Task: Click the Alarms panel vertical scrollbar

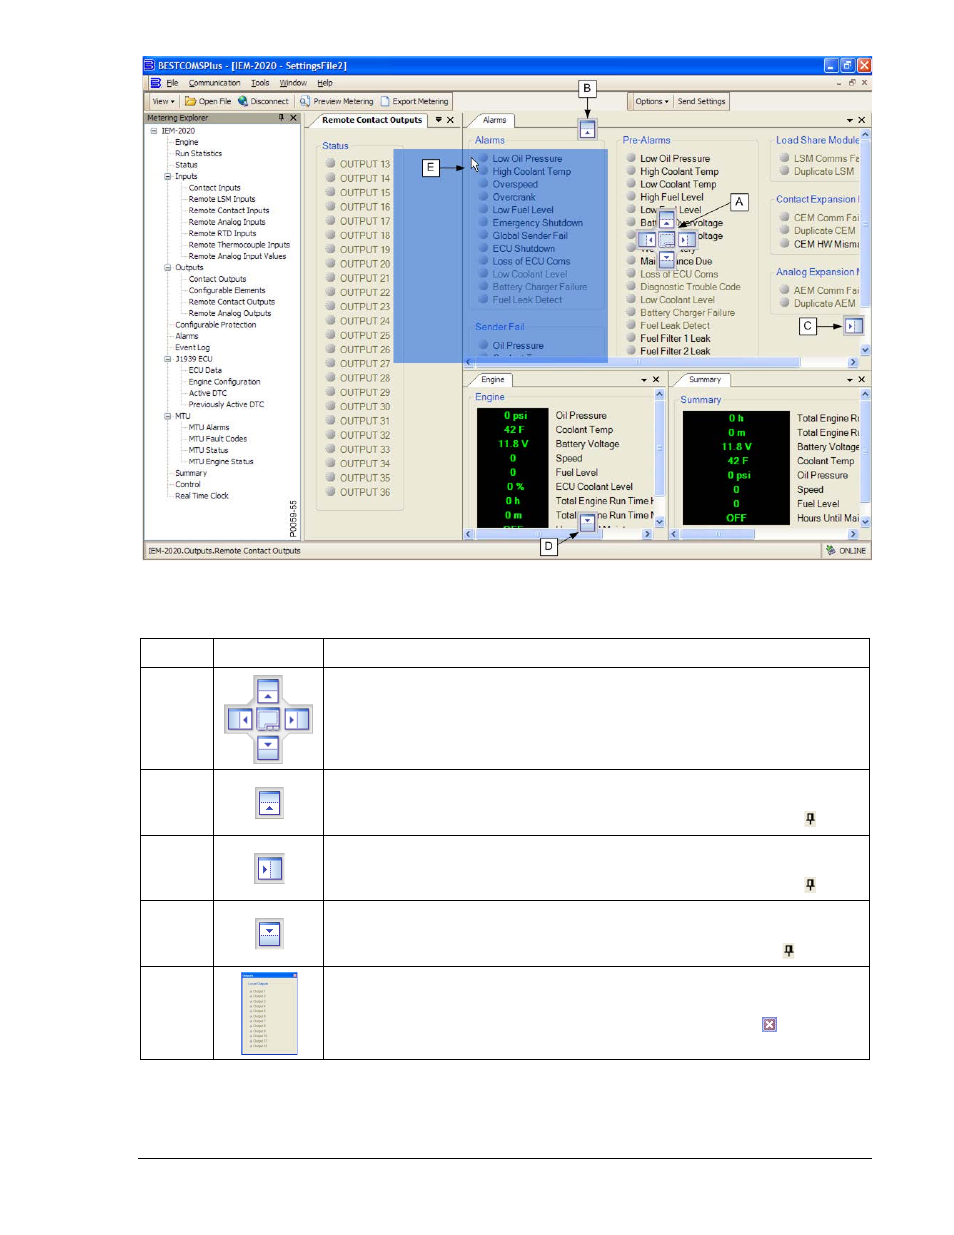Action: 865,243
